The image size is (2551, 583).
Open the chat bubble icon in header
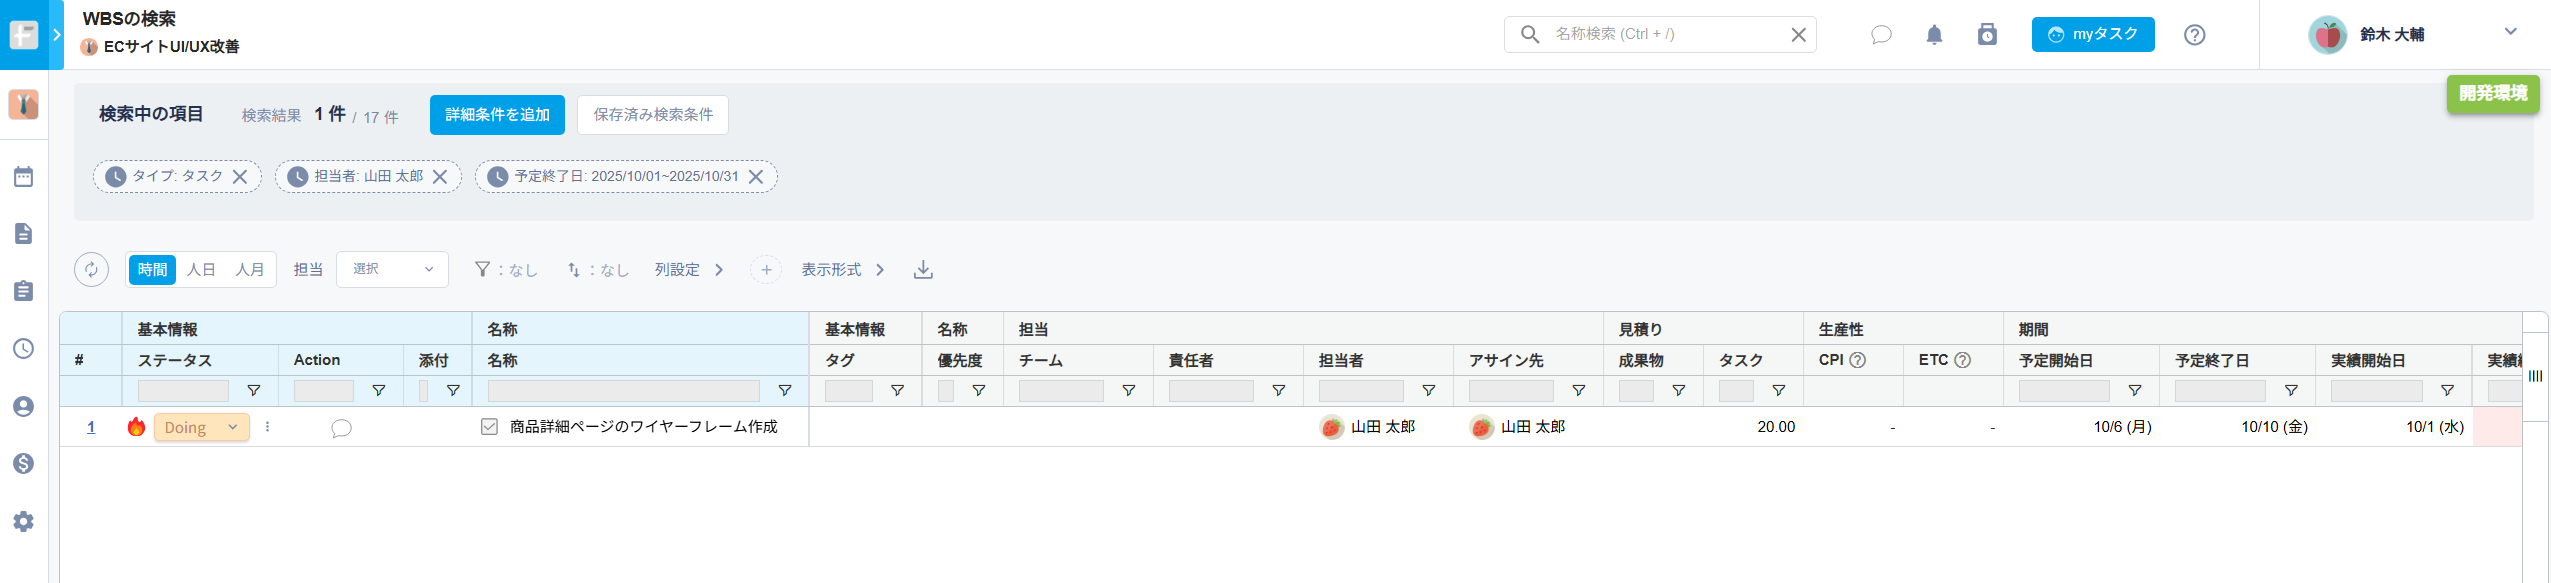[x=1881, y=35]
